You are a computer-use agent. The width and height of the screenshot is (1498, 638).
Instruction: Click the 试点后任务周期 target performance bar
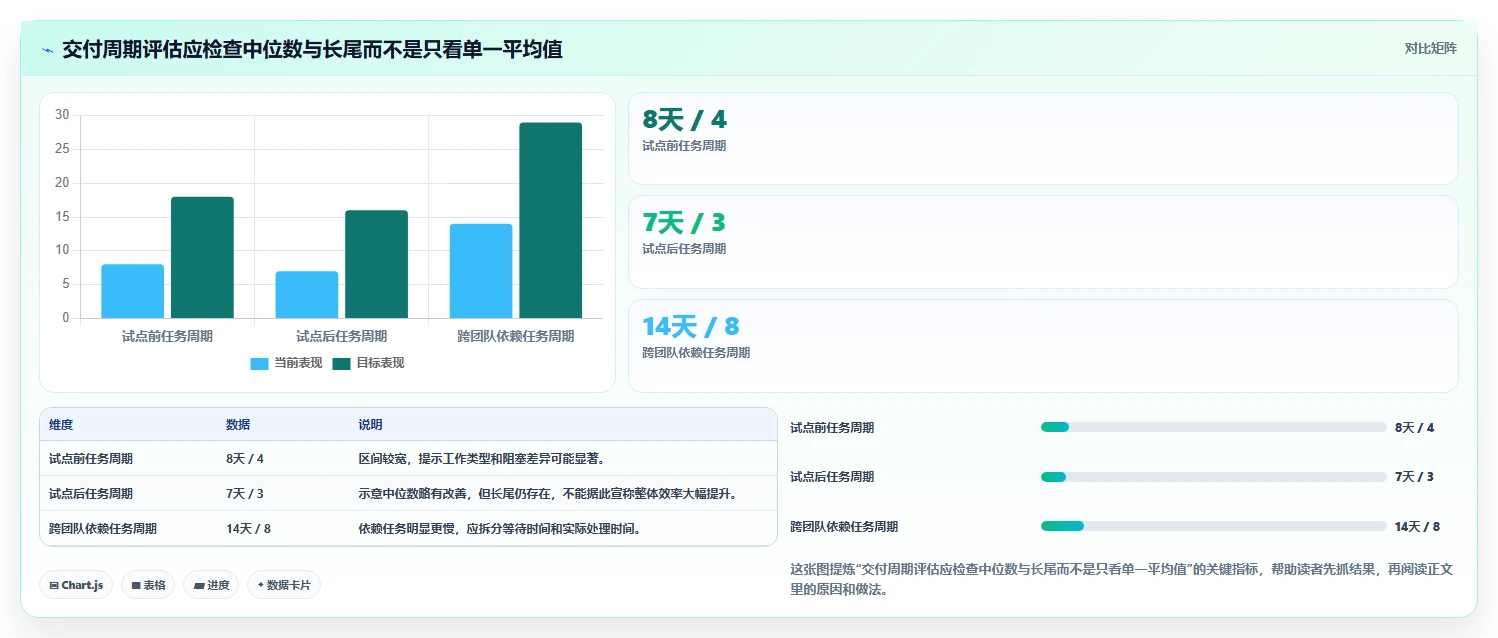[x=376, y=264]
